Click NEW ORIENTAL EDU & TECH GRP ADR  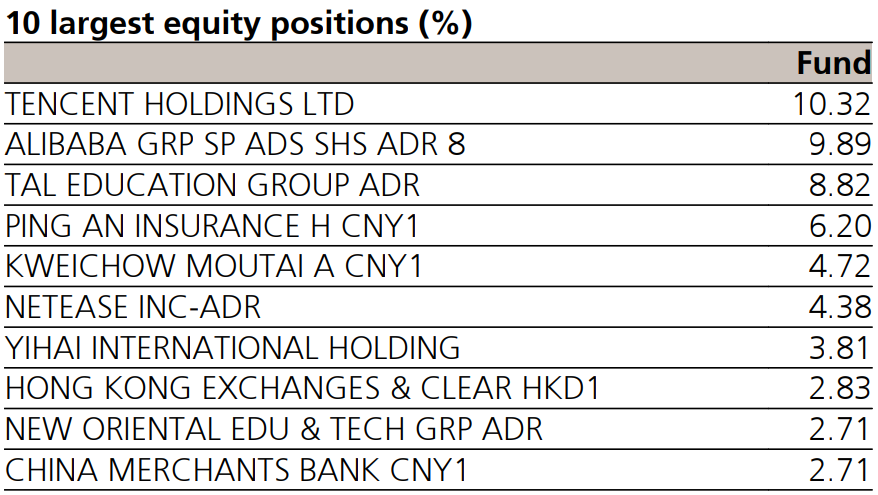click(x=274, y=429)
